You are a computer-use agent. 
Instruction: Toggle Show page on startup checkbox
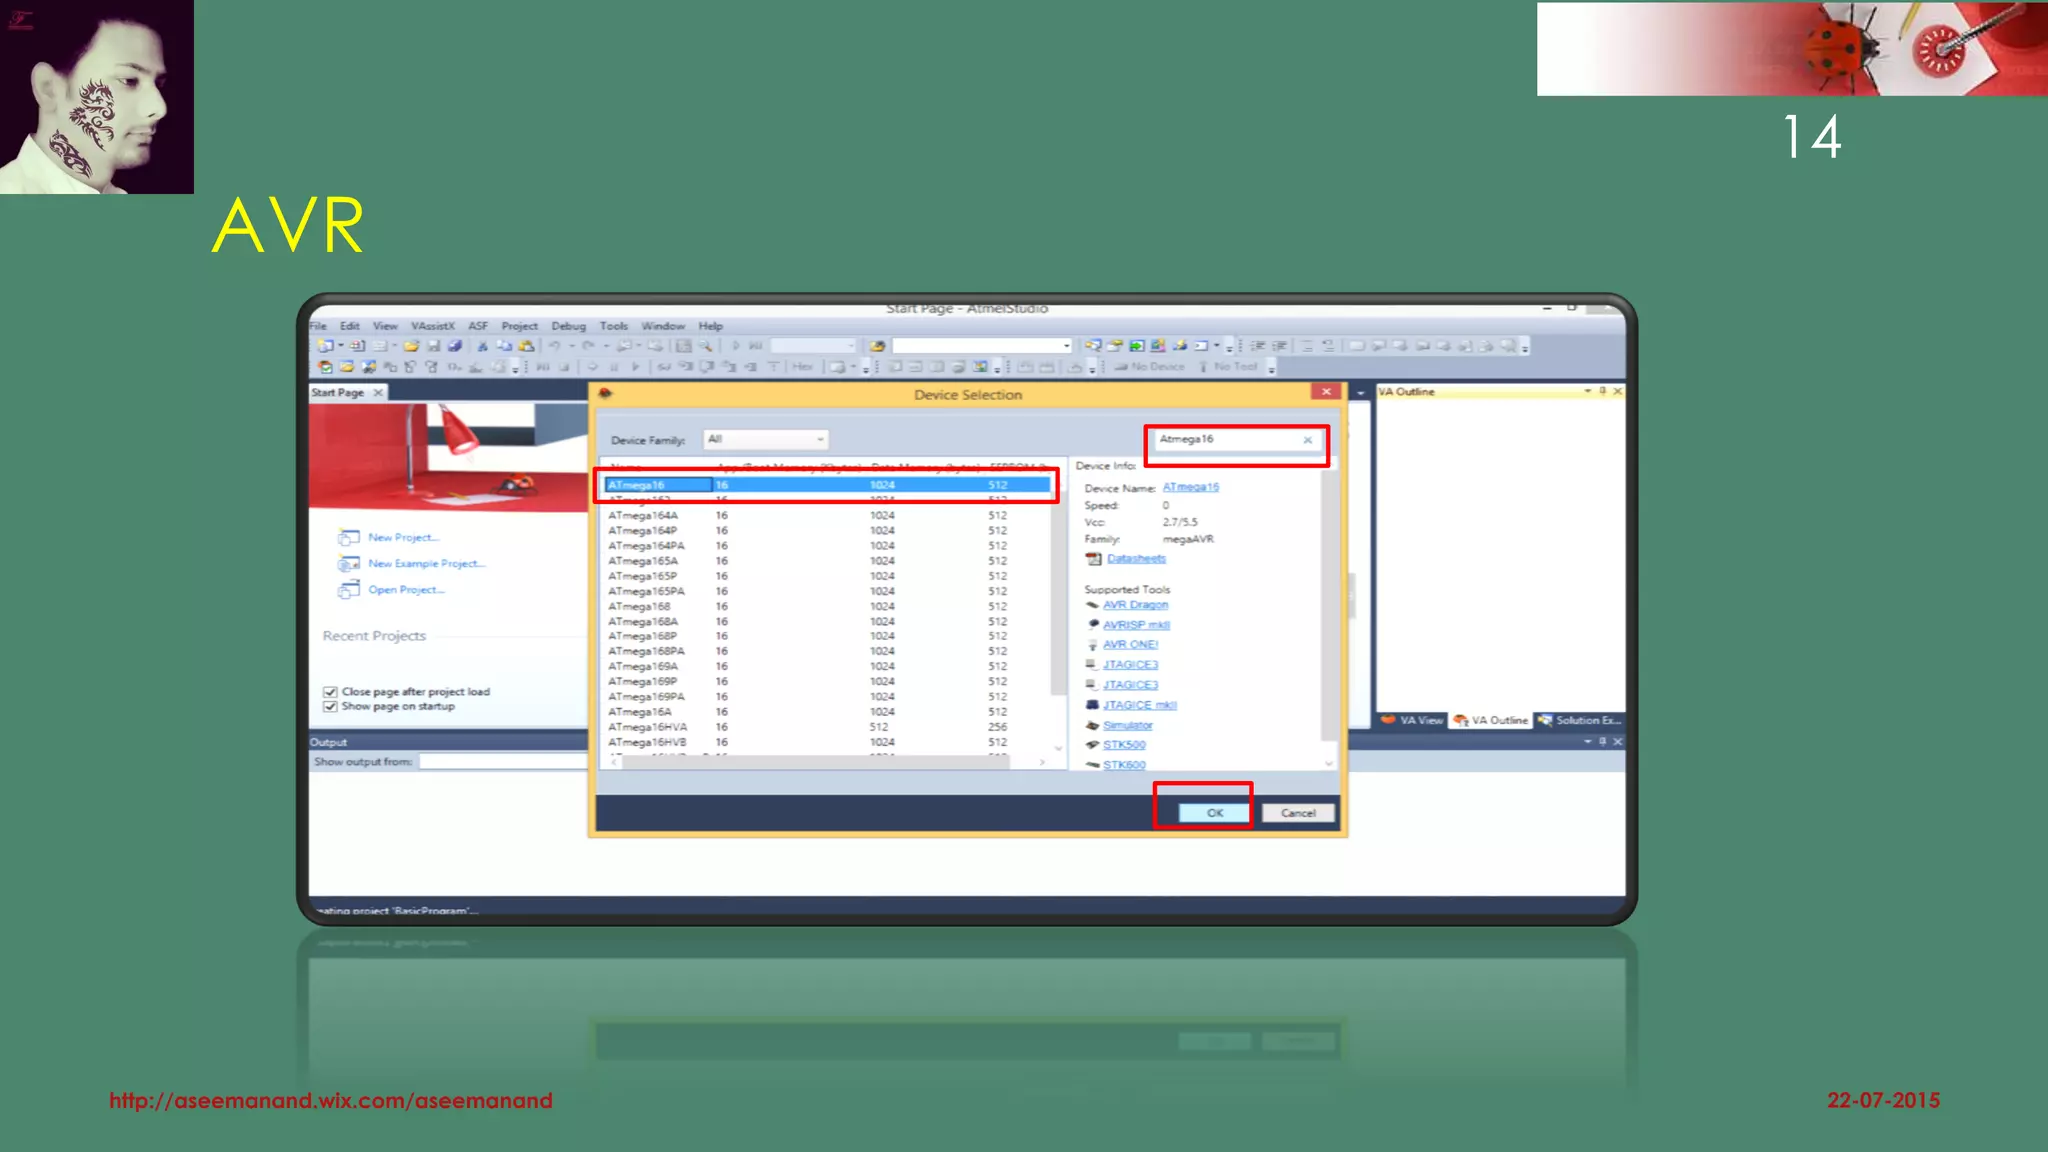pos(330,707)
